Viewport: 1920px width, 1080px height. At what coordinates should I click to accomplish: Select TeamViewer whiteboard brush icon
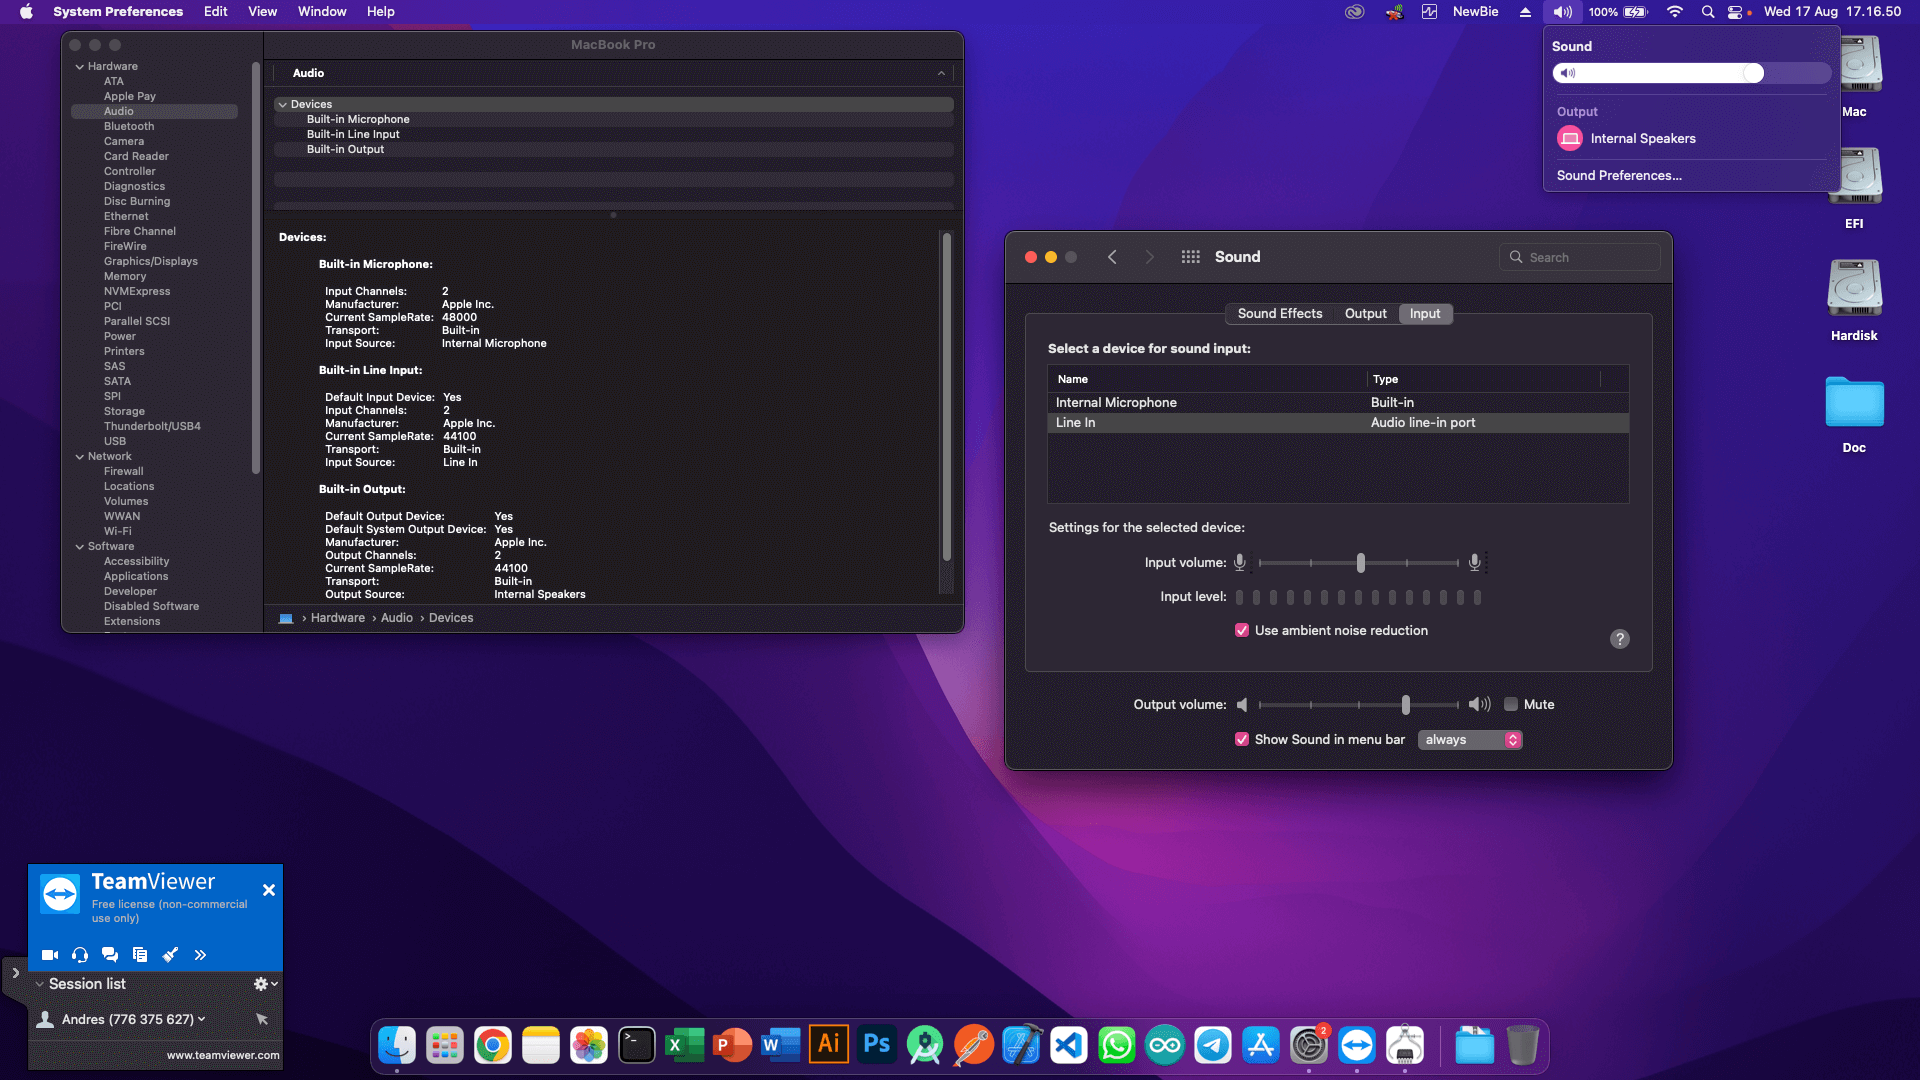pyautogui.click(x=170, y=955)
